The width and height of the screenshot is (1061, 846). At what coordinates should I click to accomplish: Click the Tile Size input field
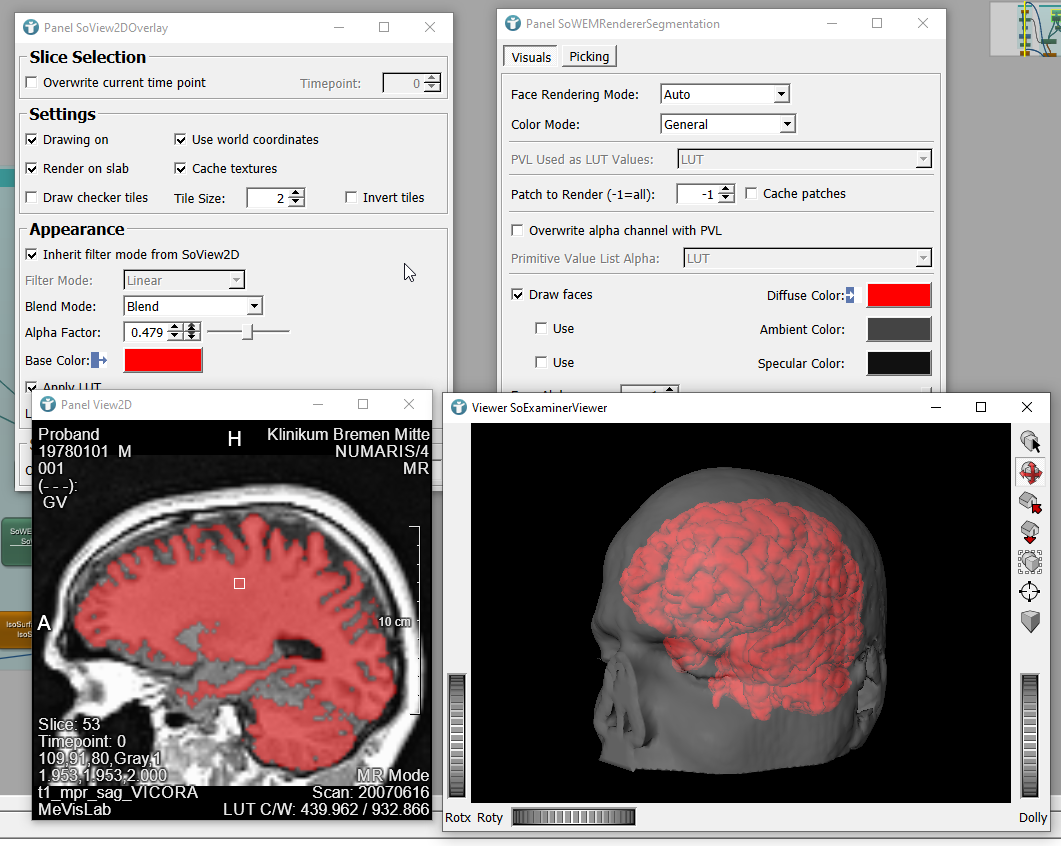coord(266,198)
